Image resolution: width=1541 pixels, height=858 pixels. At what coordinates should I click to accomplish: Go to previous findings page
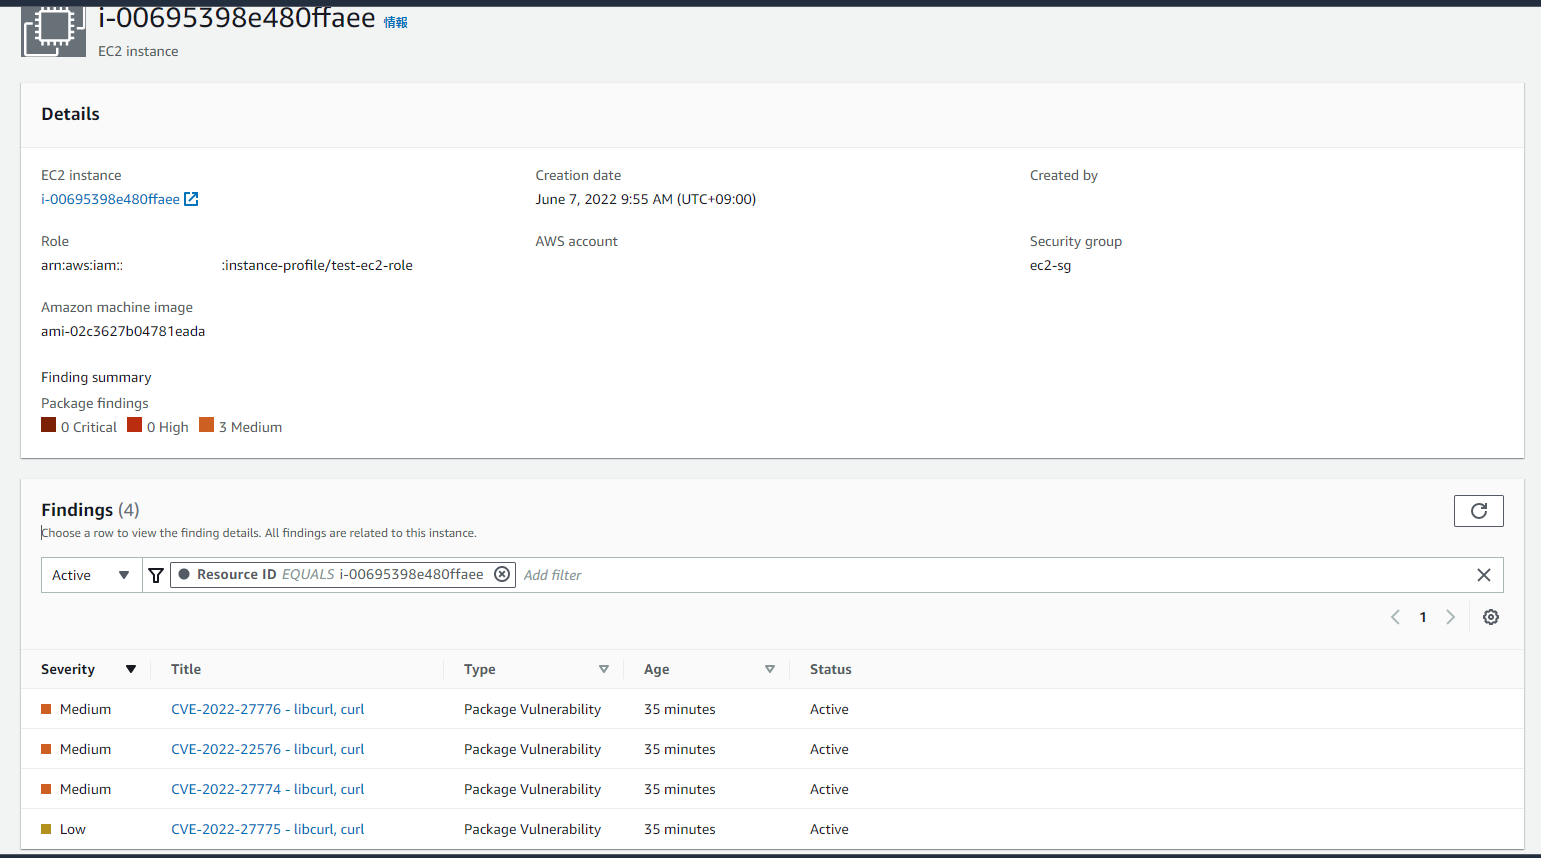pos(1395,617)
